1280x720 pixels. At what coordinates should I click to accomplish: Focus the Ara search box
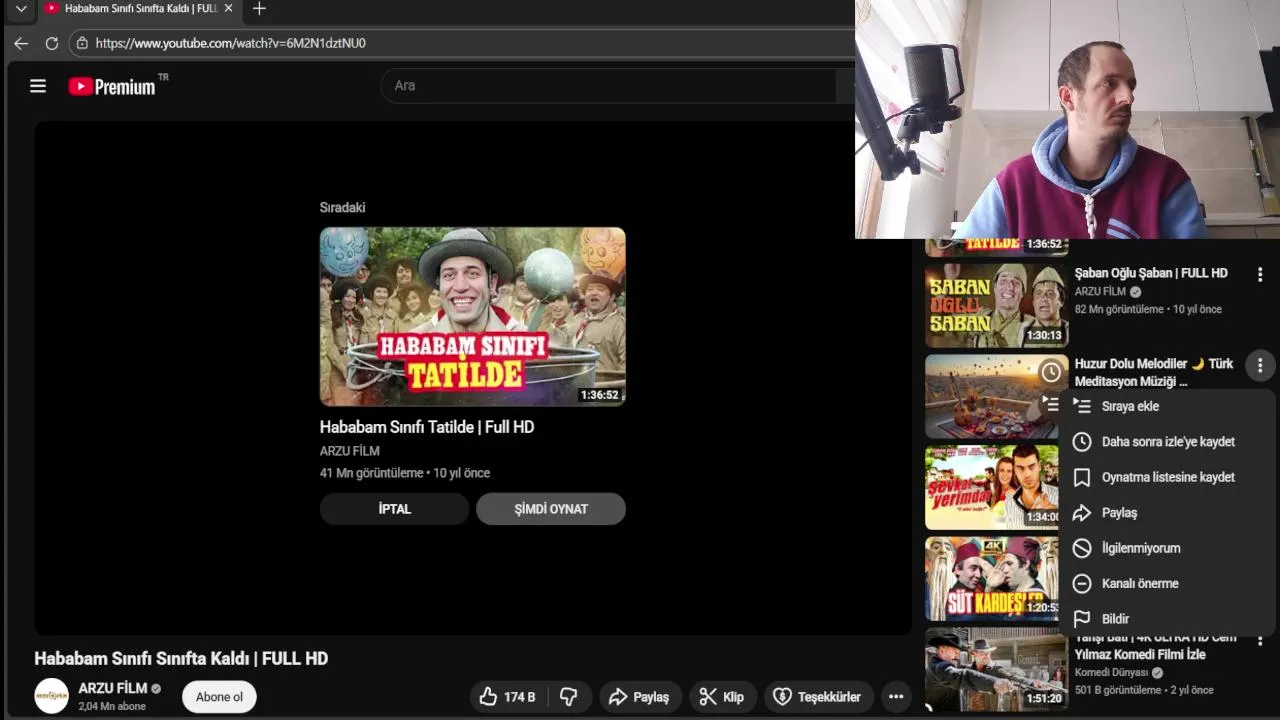tap(608, 86)
